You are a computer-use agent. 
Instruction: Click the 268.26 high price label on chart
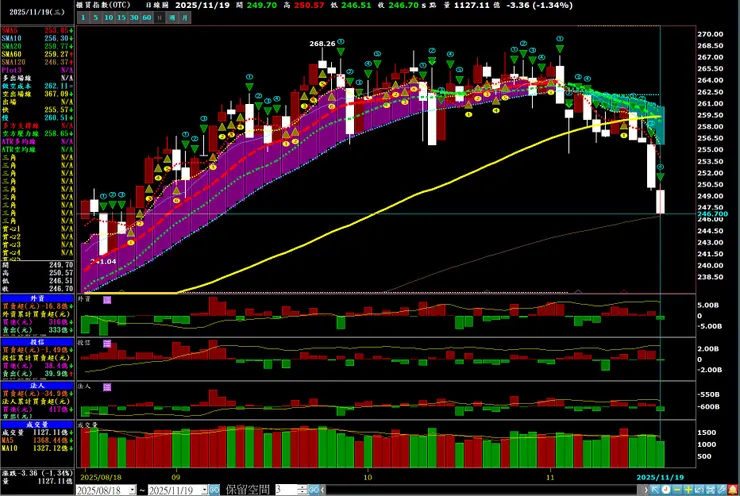[x=322, y=43]
